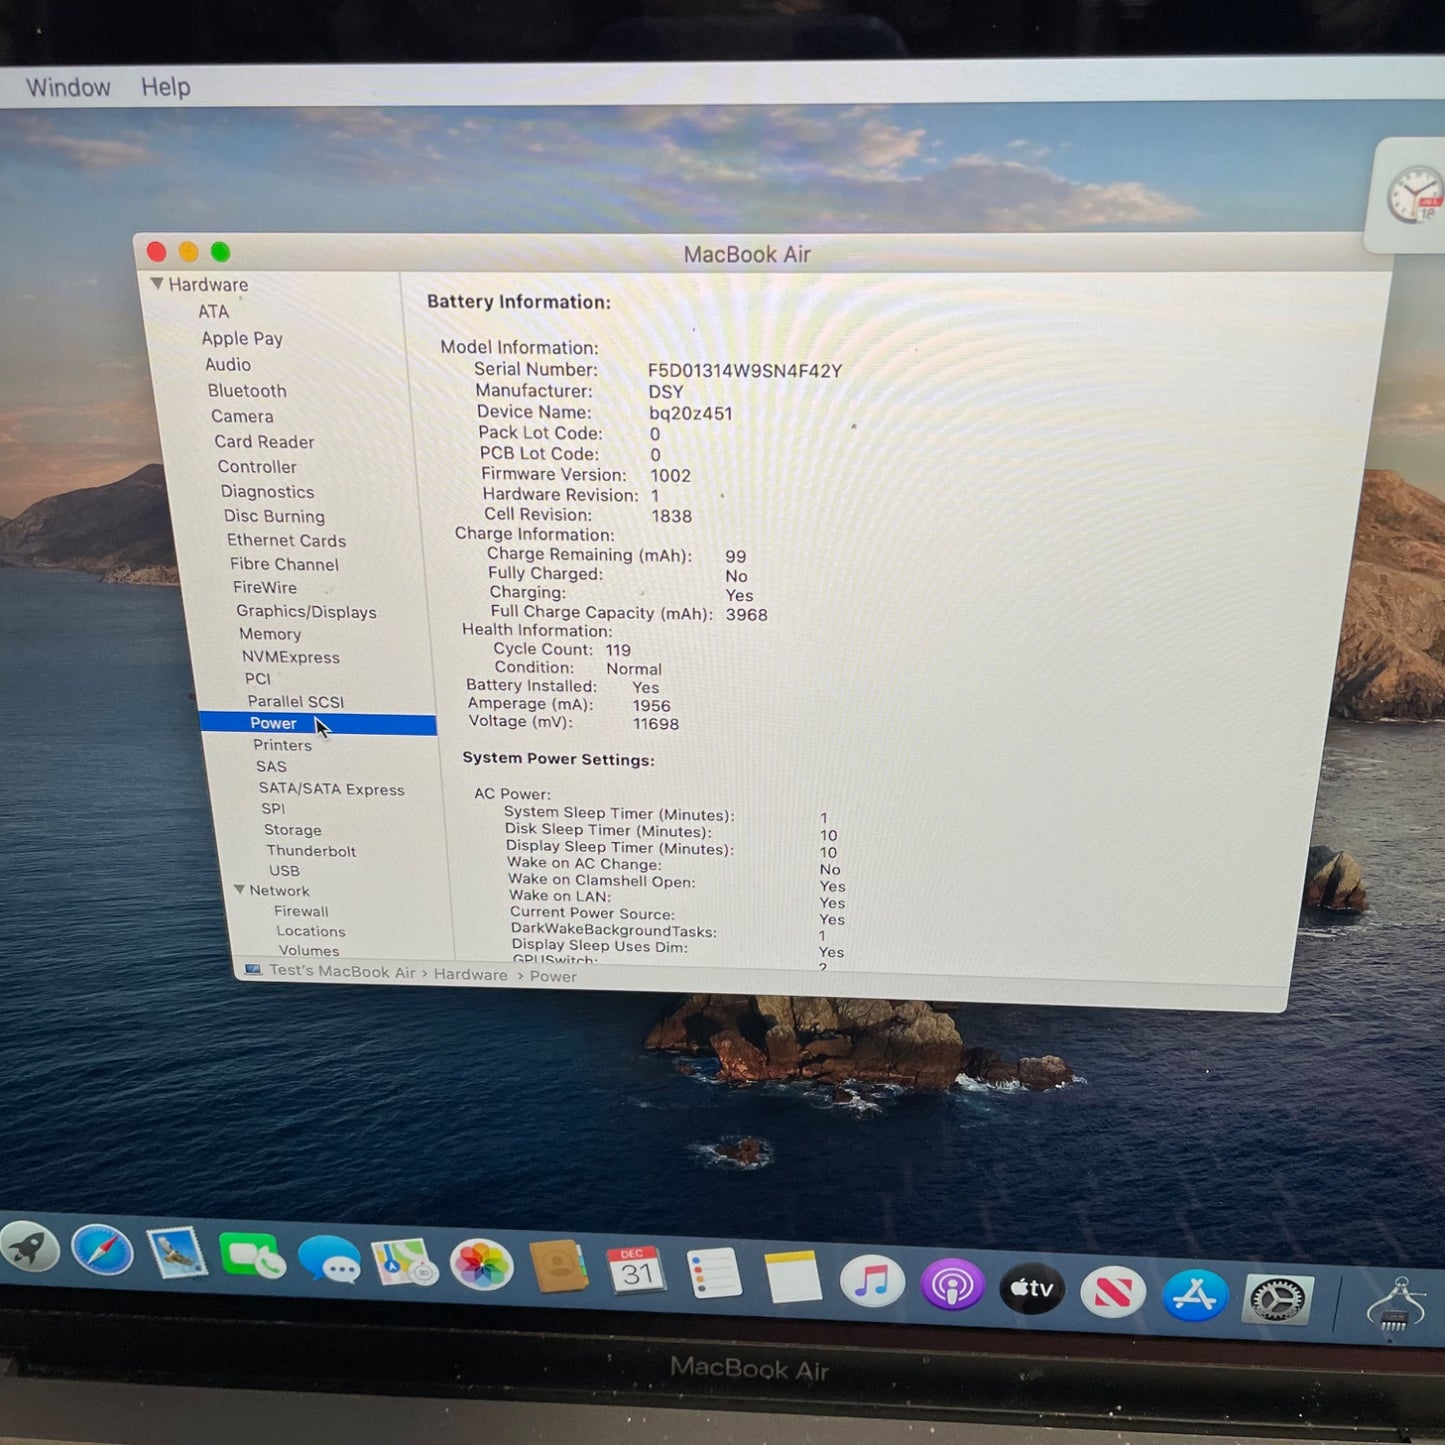Launch Safari from the Dock

pyautogui.click(x=102, y=1251)
